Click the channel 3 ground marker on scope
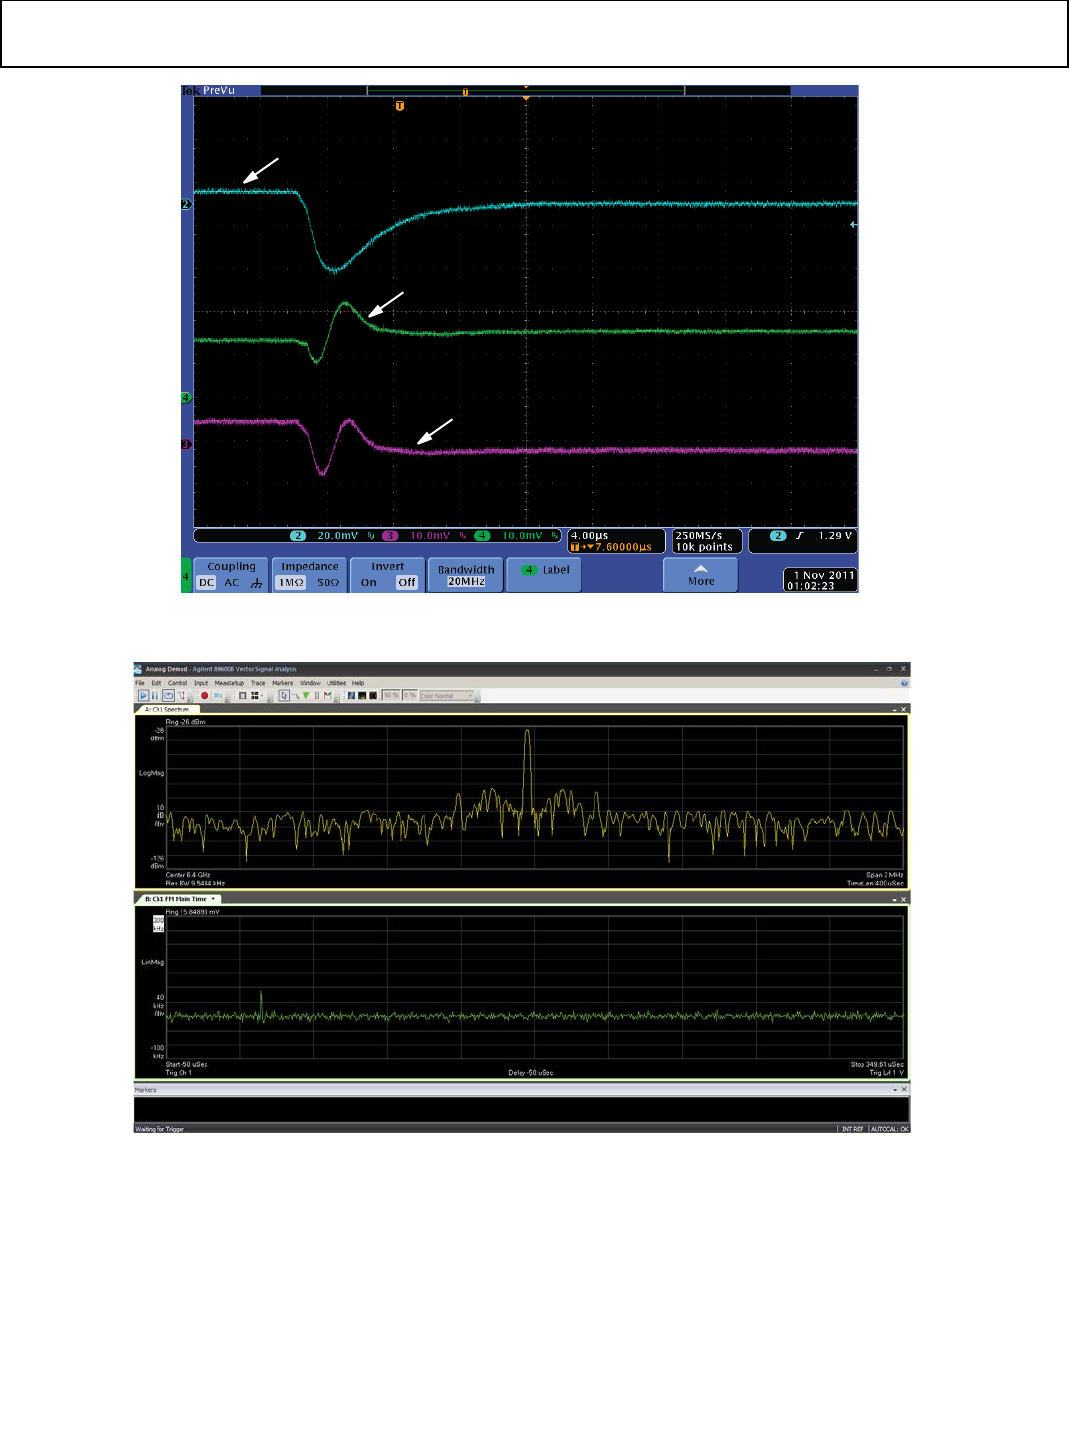This screenshot has height=1442, width=1069. coord(185,444)
